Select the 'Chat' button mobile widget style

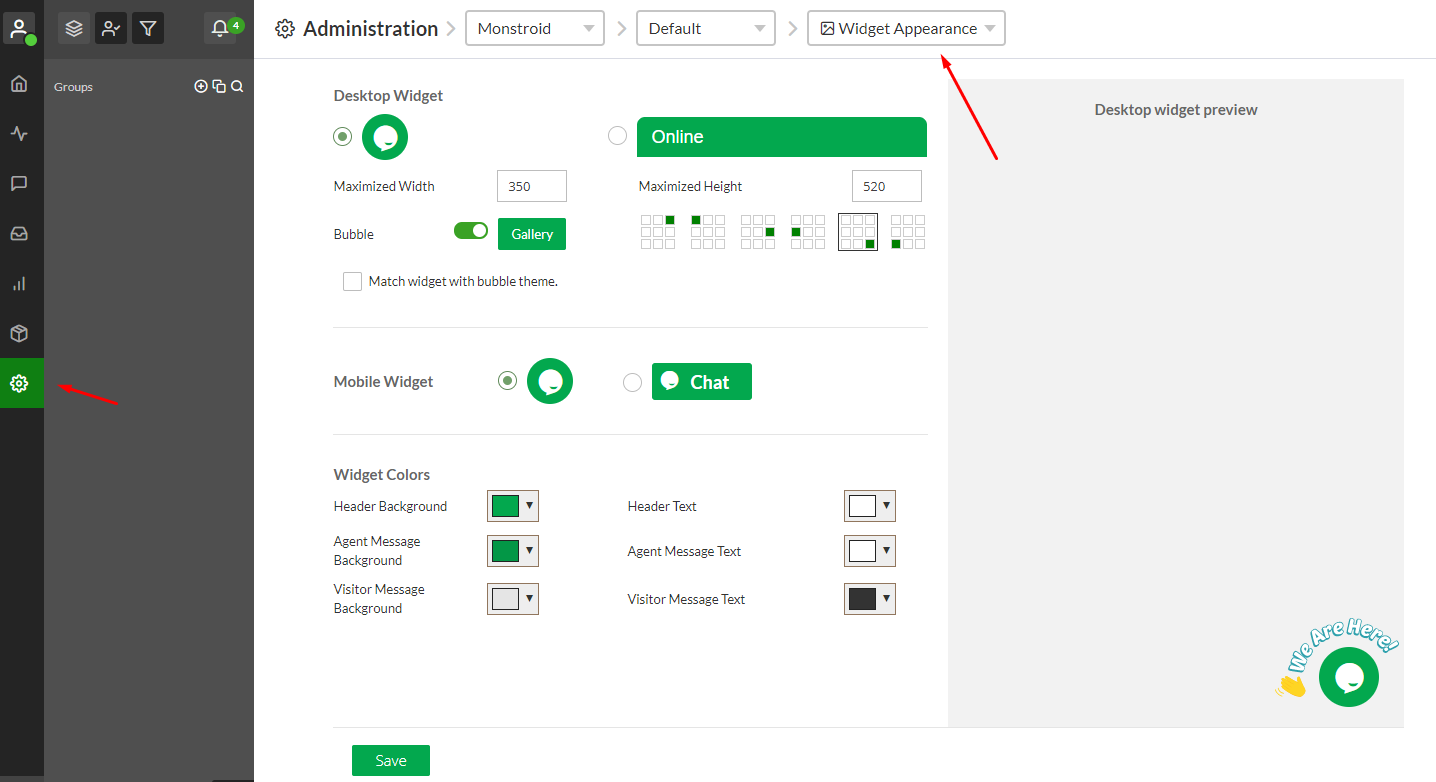point(632,382)
